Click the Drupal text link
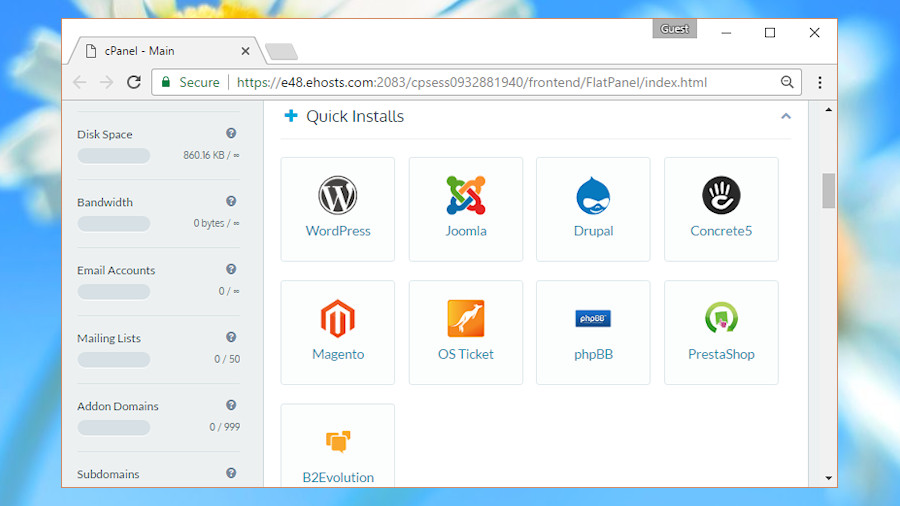Viewport: 900px width, 506px height. [x=593, y=231]
